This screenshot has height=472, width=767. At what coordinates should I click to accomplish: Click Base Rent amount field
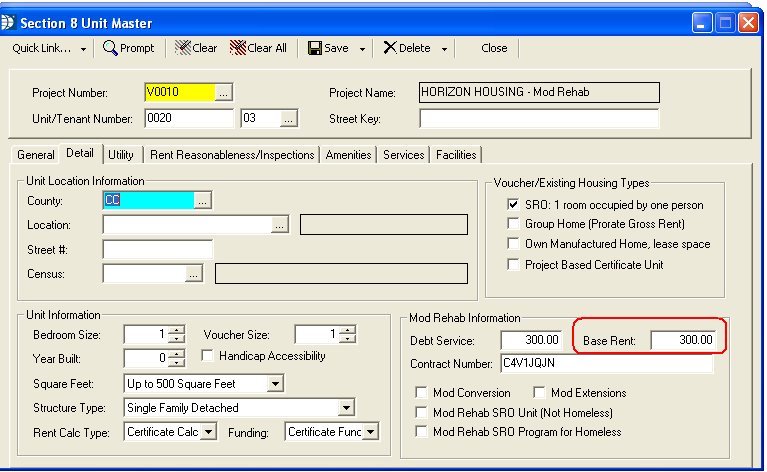point(683,340)
